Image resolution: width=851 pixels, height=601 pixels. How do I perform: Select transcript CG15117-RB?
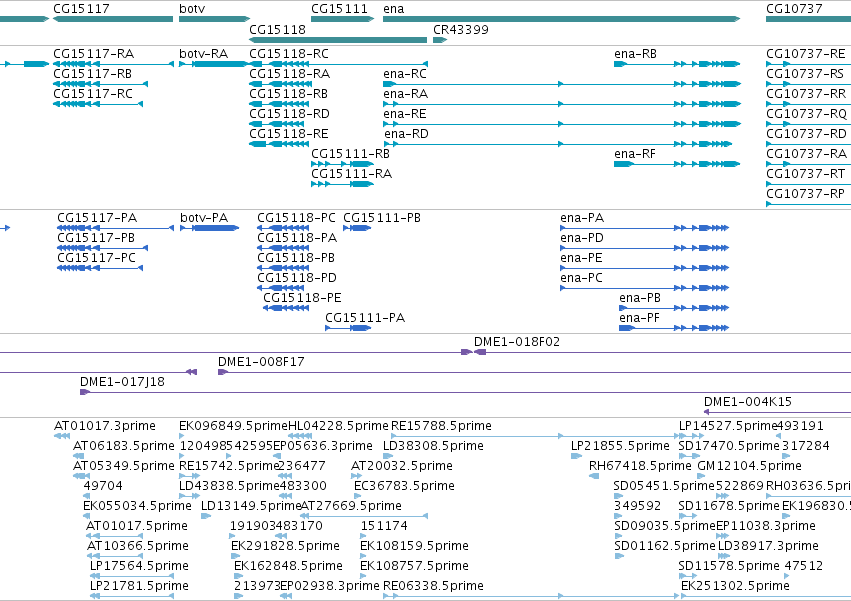[92, 74]
